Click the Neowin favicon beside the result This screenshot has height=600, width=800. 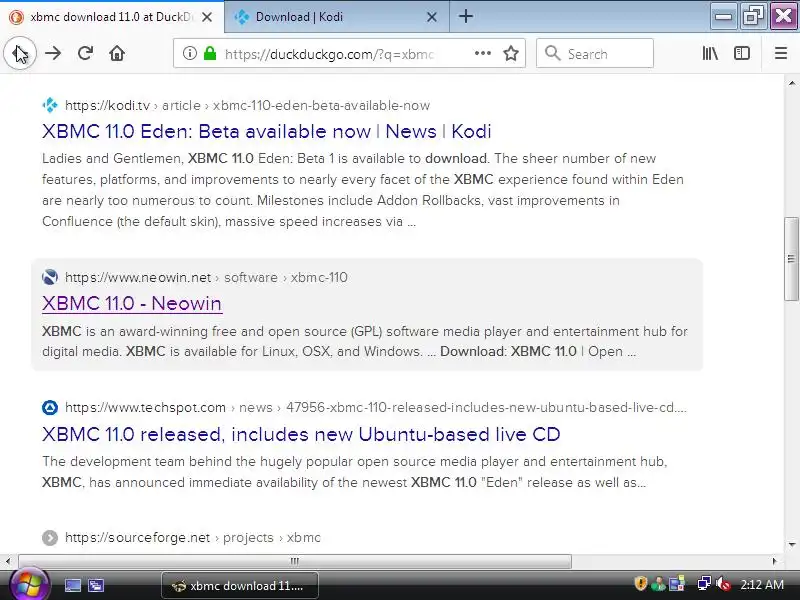pyautogui.click(x=50, y=277)
